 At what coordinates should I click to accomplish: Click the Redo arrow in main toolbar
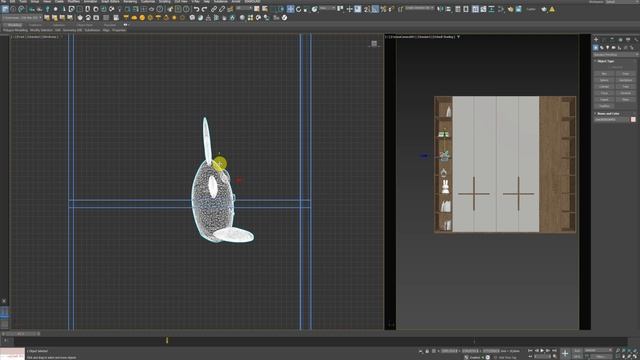[204, 9]
